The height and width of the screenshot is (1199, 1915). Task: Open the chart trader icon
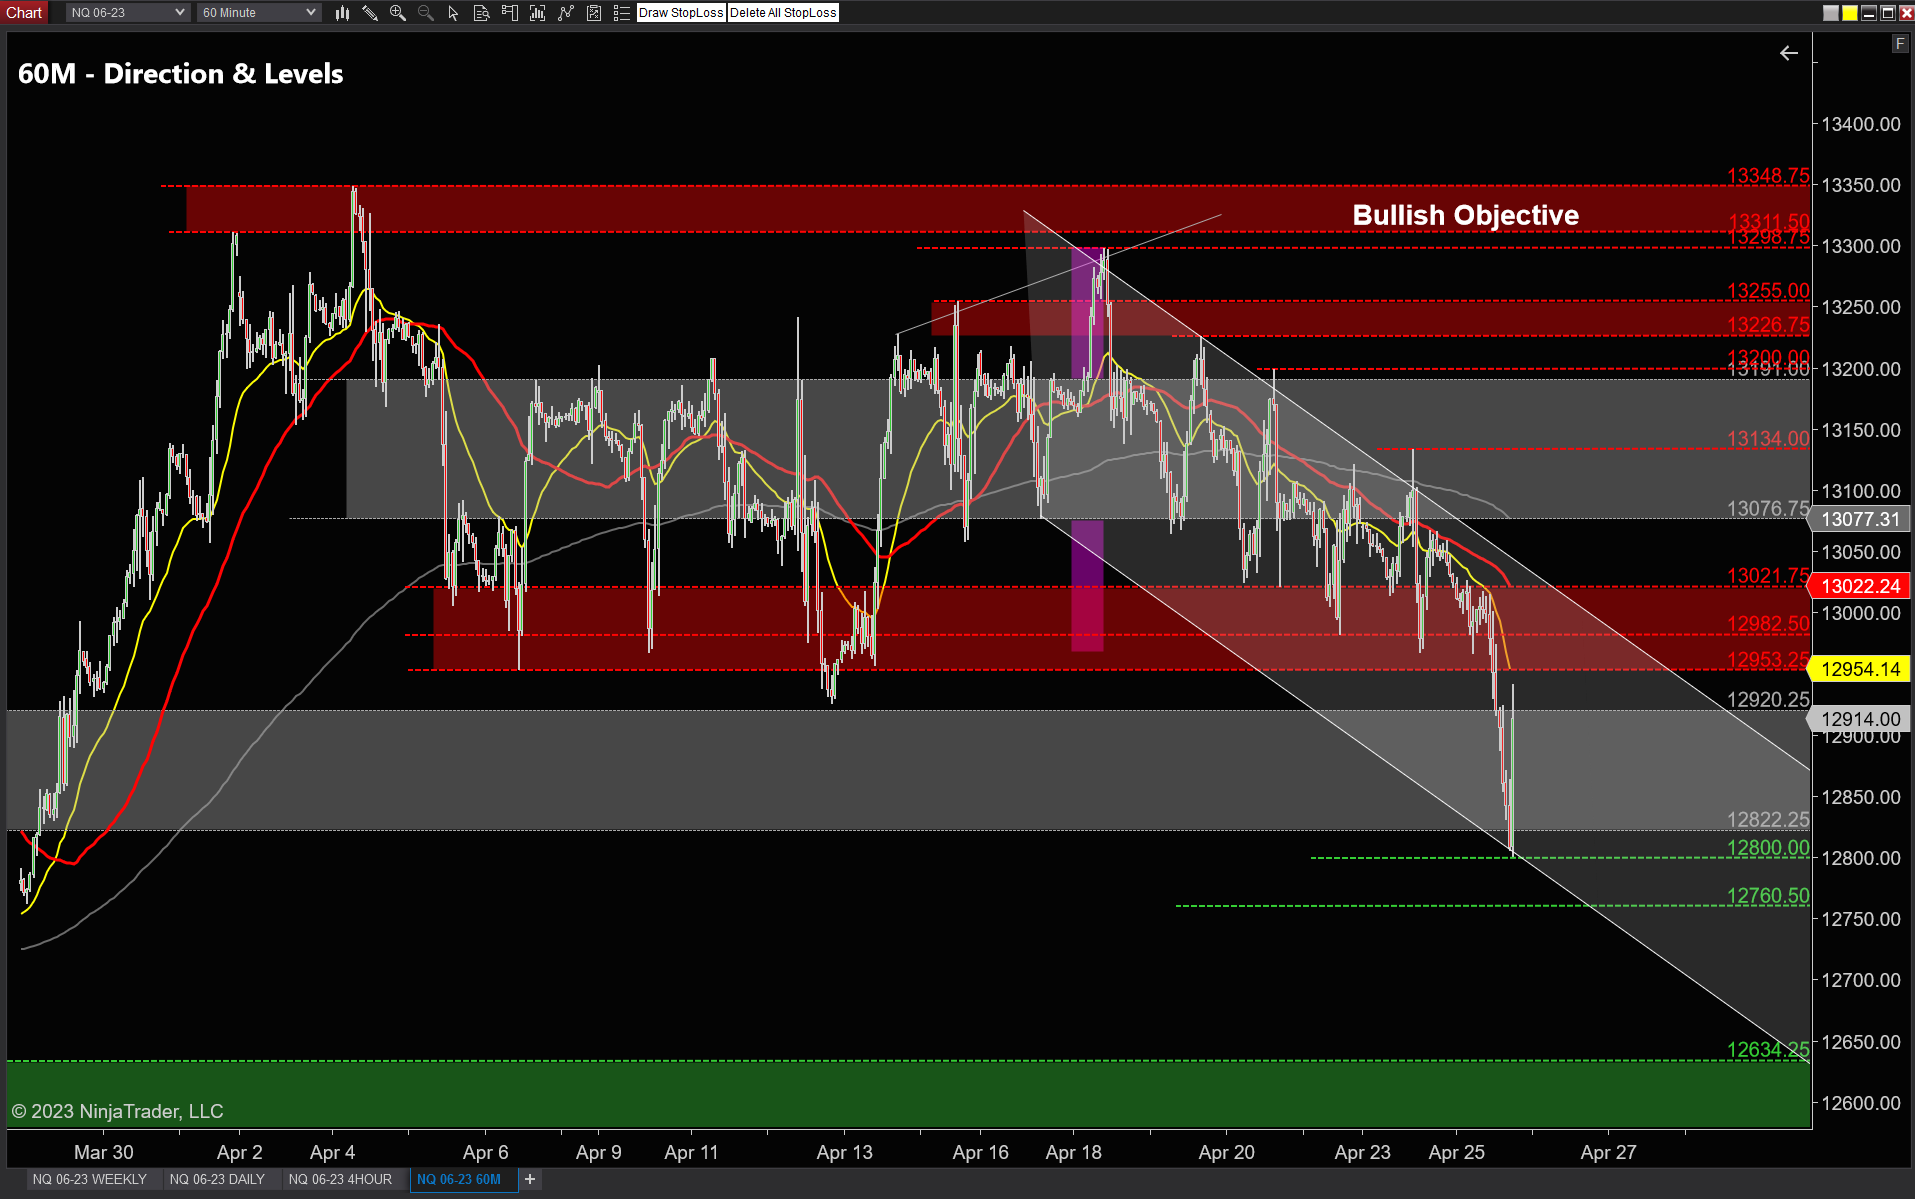(x=509, y=13)
